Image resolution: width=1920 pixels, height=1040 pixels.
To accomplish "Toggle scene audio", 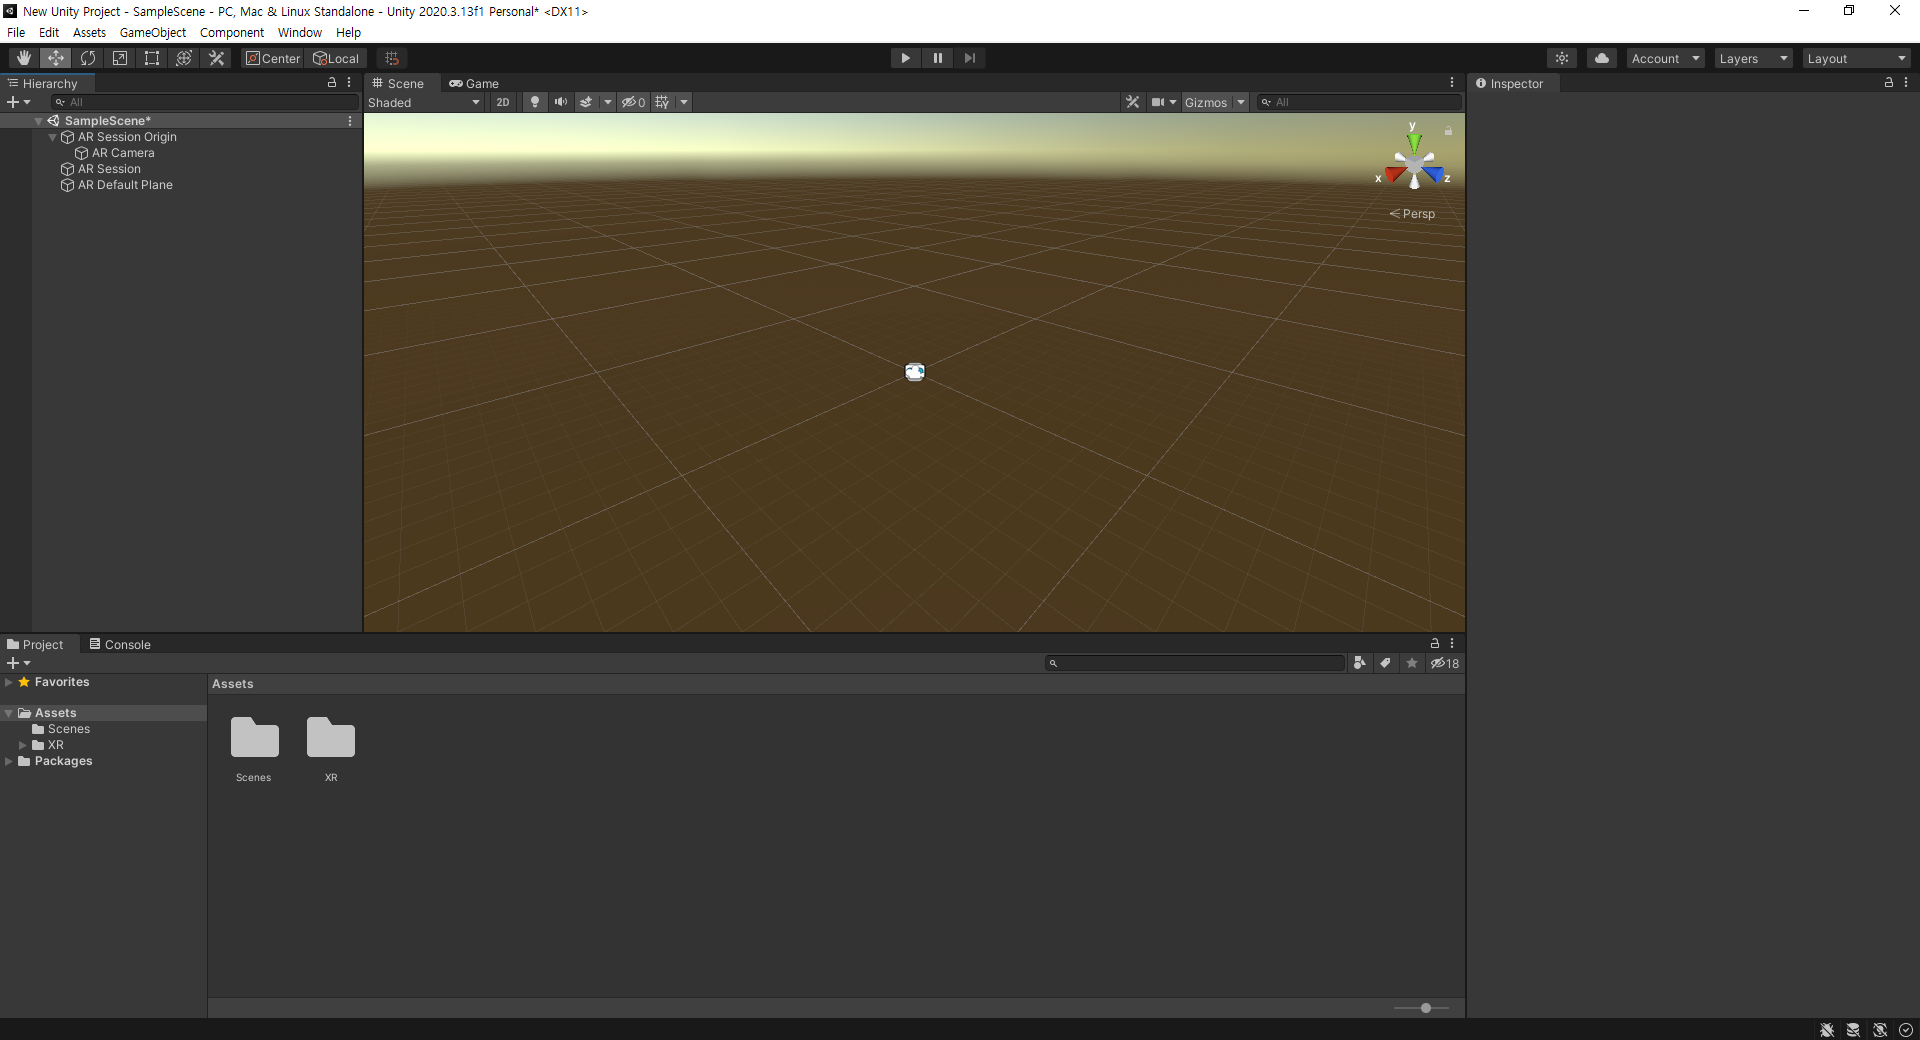I will point(561,102).
